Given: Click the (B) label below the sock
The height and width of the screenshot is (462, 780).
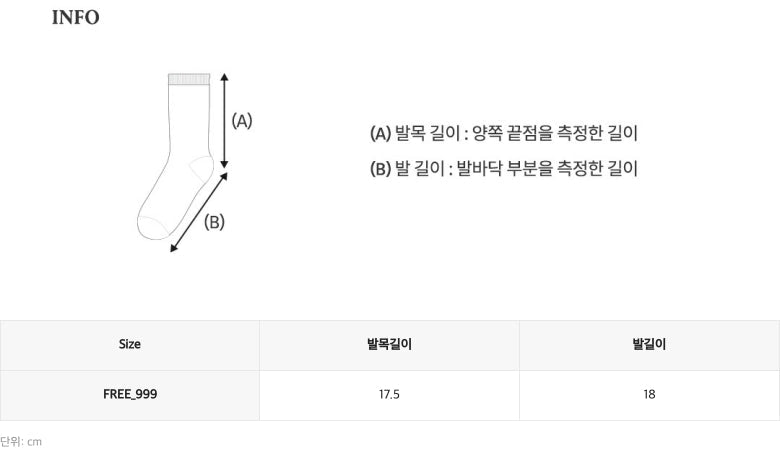Looking at the screenshot, I should click(x=214, y=222).
